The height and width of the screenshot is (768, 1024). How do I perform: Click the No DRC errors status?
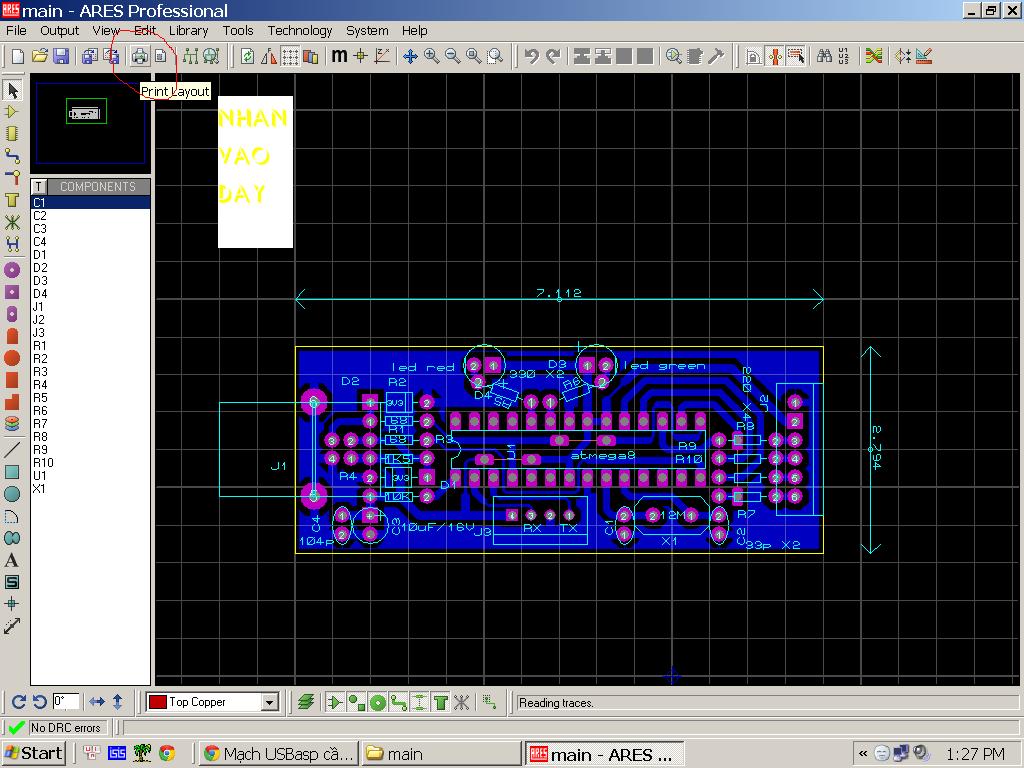tap(65, 728)
